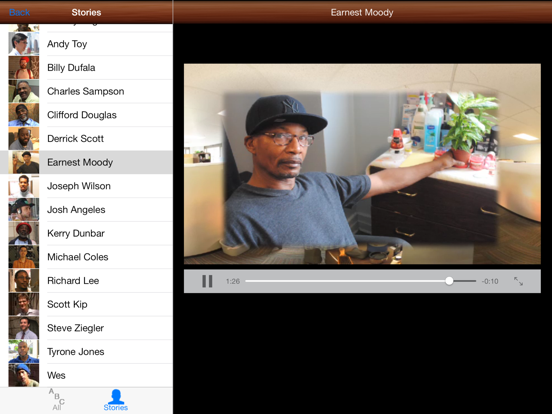Click Billy Dufala's portrait thumbnail

(x=24, y=68)
